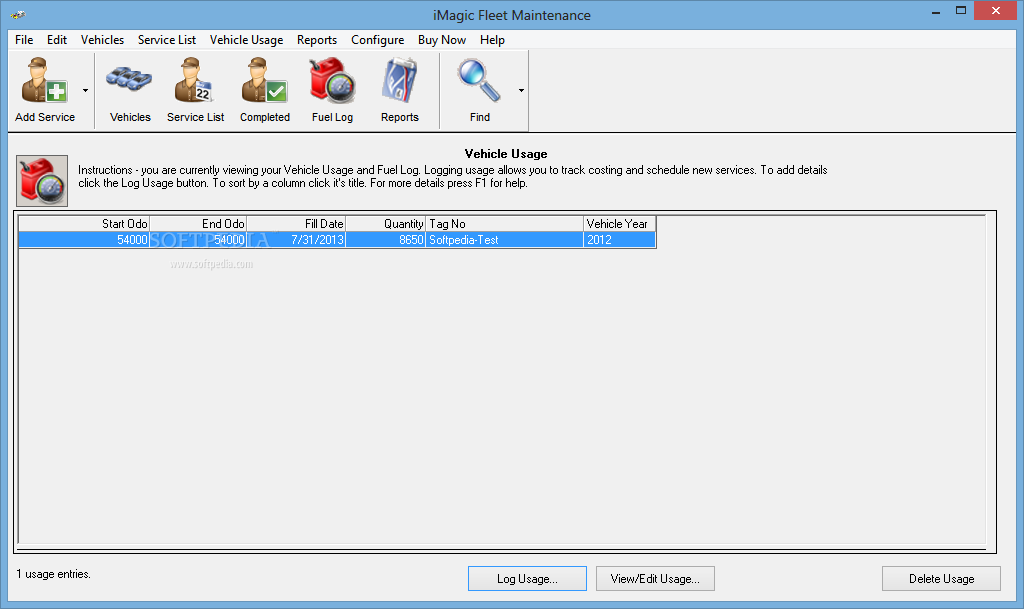The width and height of the screenshot is (1024, 609).
Task: Minimize the iMagic Fleet Maintenance window
Action: (936, 12)
